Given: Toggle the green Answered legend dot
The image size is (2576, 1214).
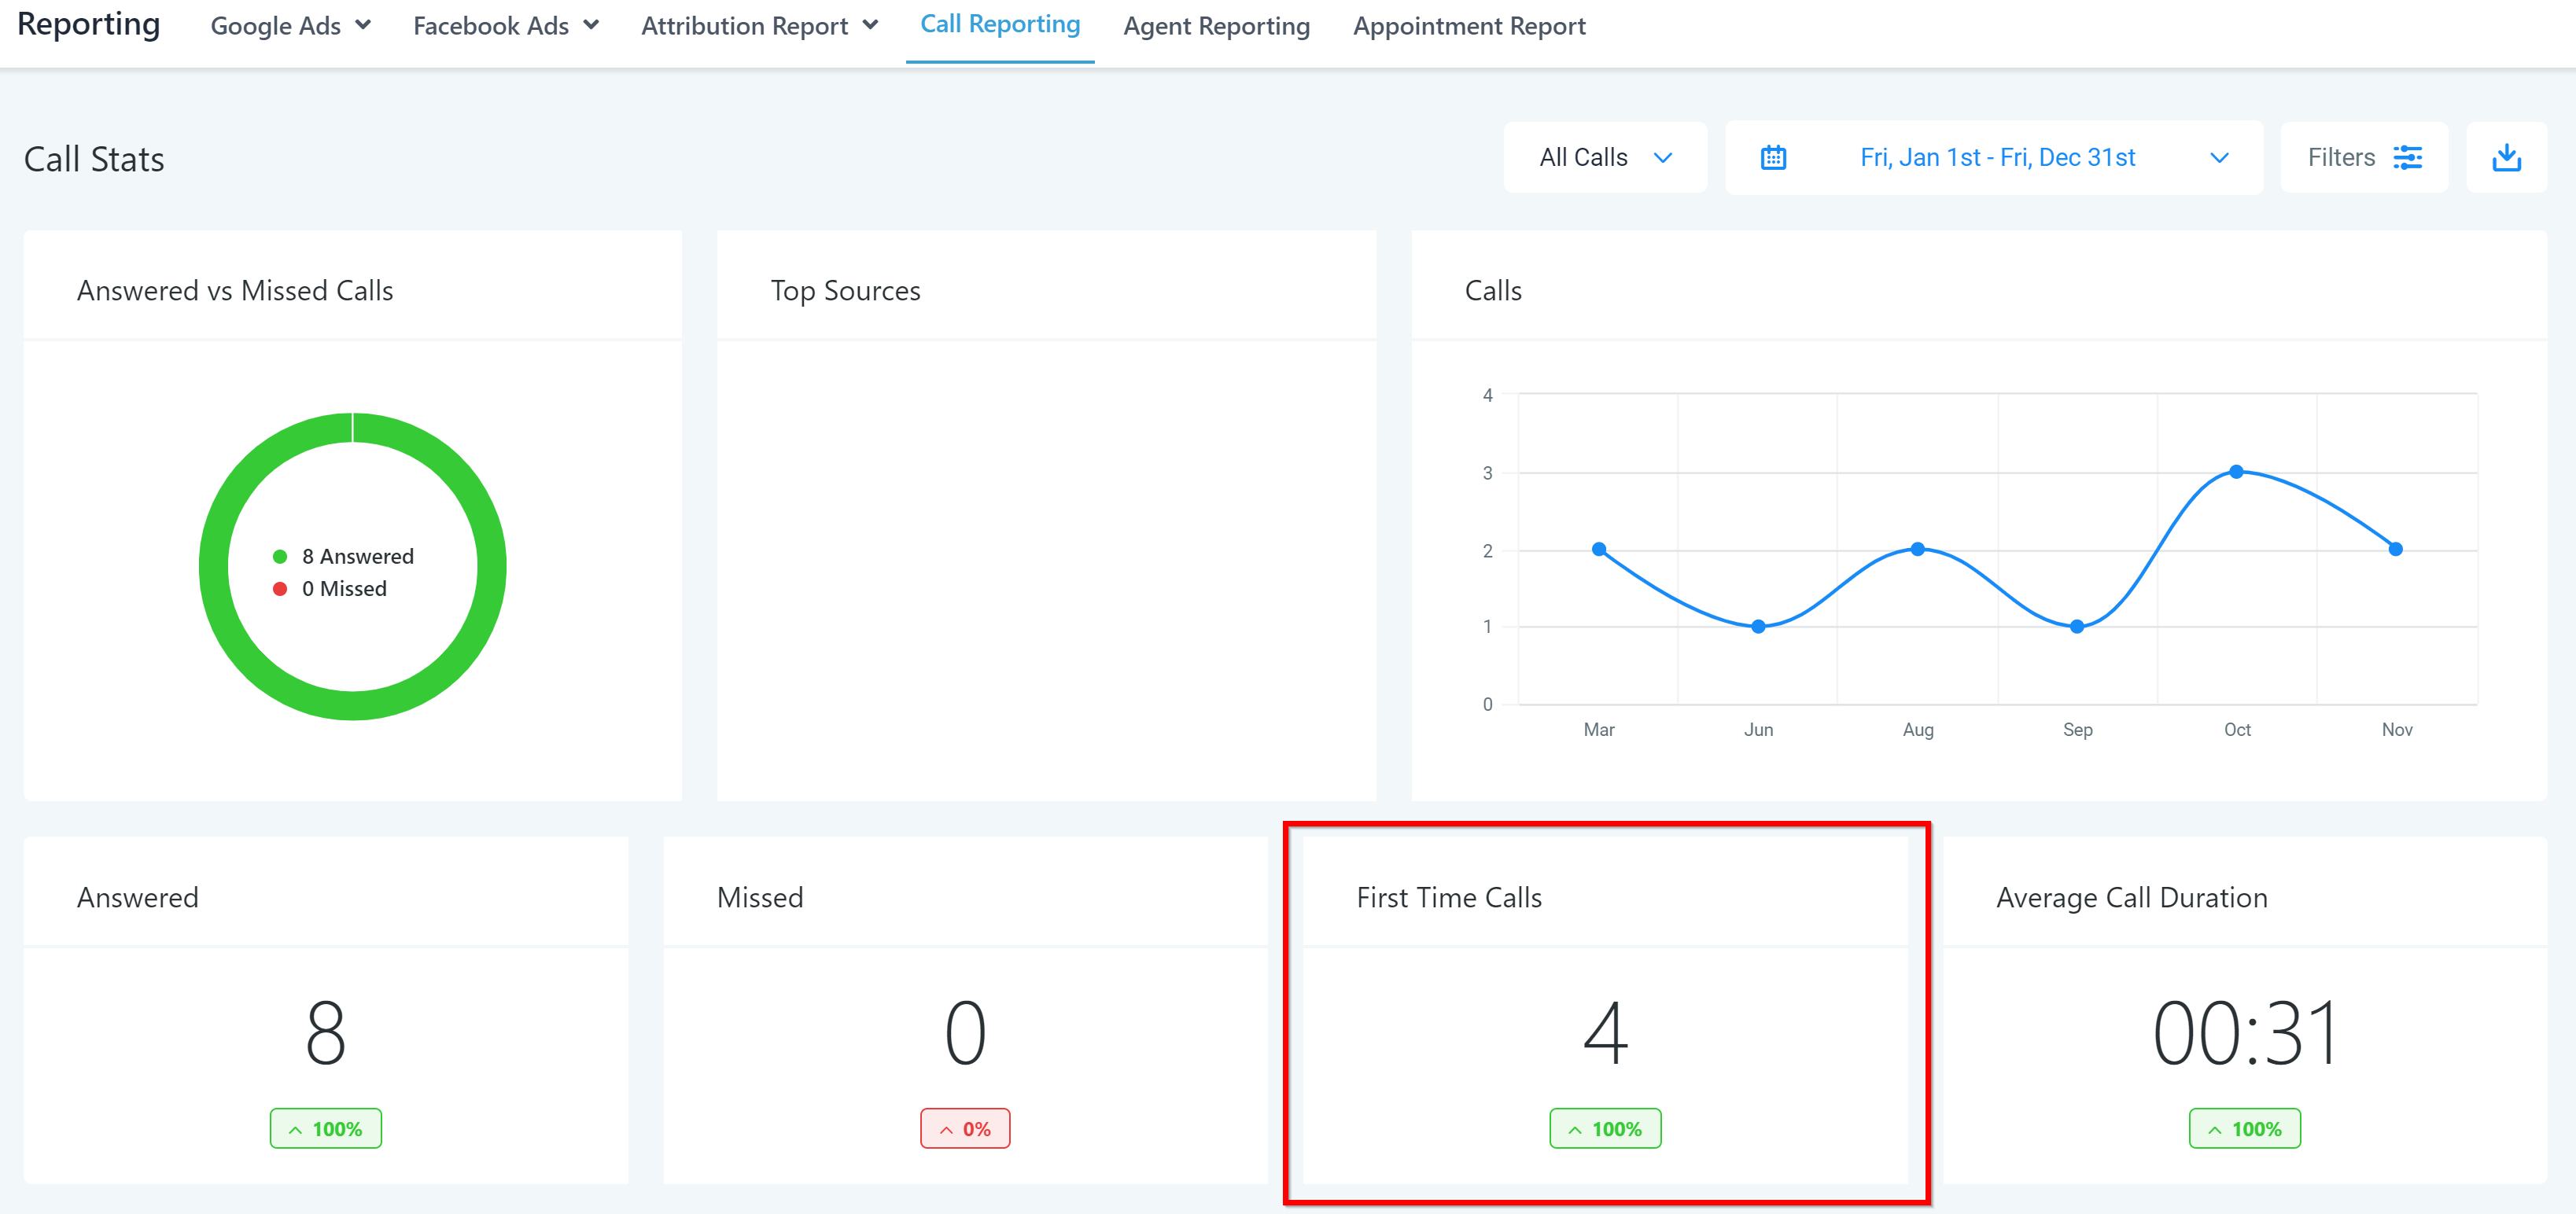Looking at the screenshot, I should [280, 557].
